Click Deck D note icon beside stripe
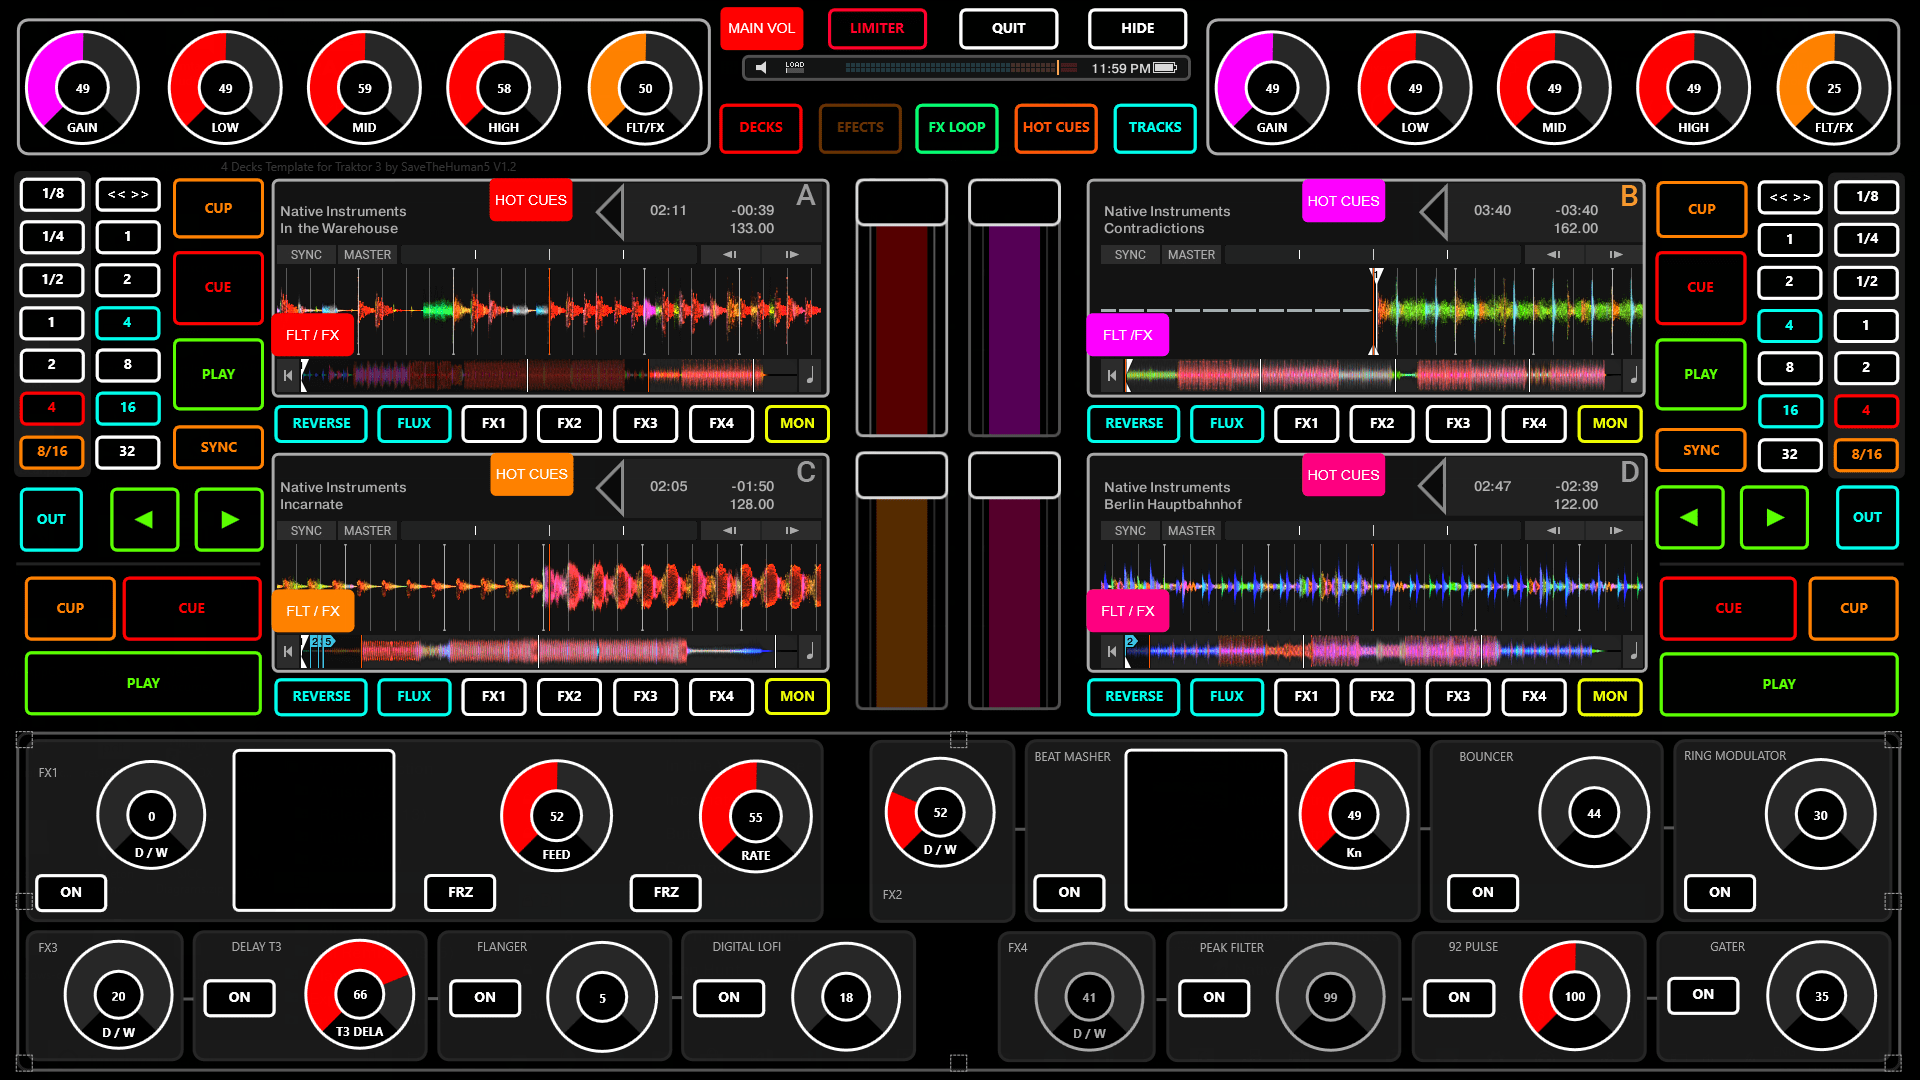Image resolution: width=1920 pixels, height=1080 pixels. (x=1634, y=652)
